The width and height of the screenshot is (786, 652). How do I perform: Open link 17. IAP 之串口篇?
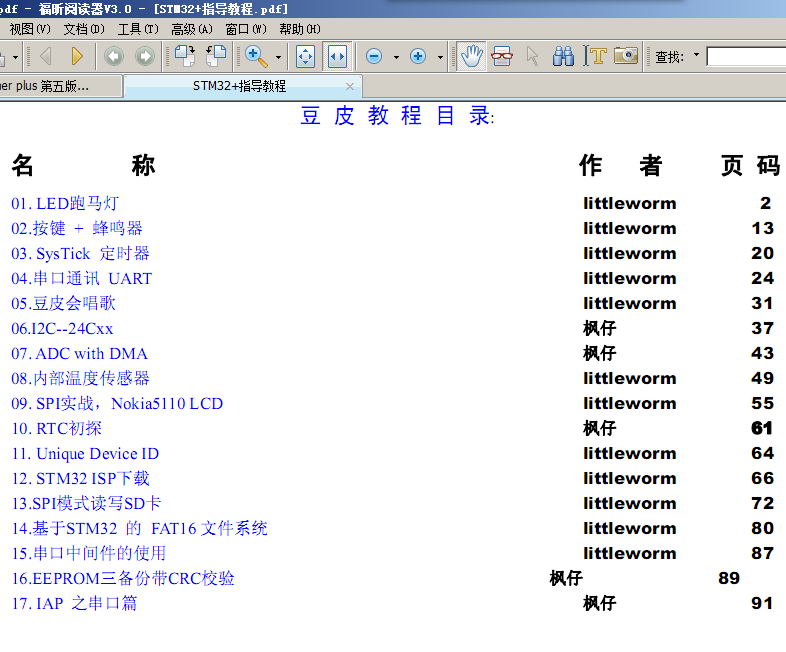pyautogui.click(x=74, y=603)
